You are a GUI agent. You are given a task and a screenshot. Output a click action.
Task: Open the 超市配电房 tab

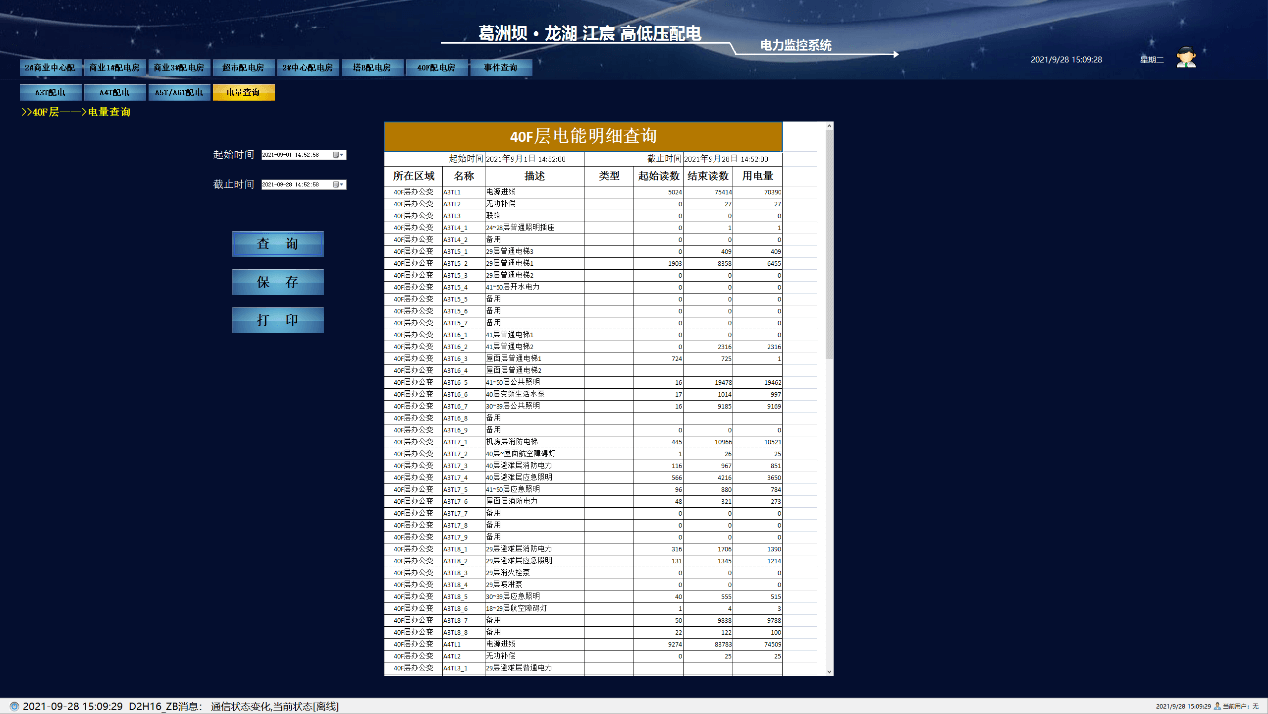pyautogui.click(x=242, y=68)
